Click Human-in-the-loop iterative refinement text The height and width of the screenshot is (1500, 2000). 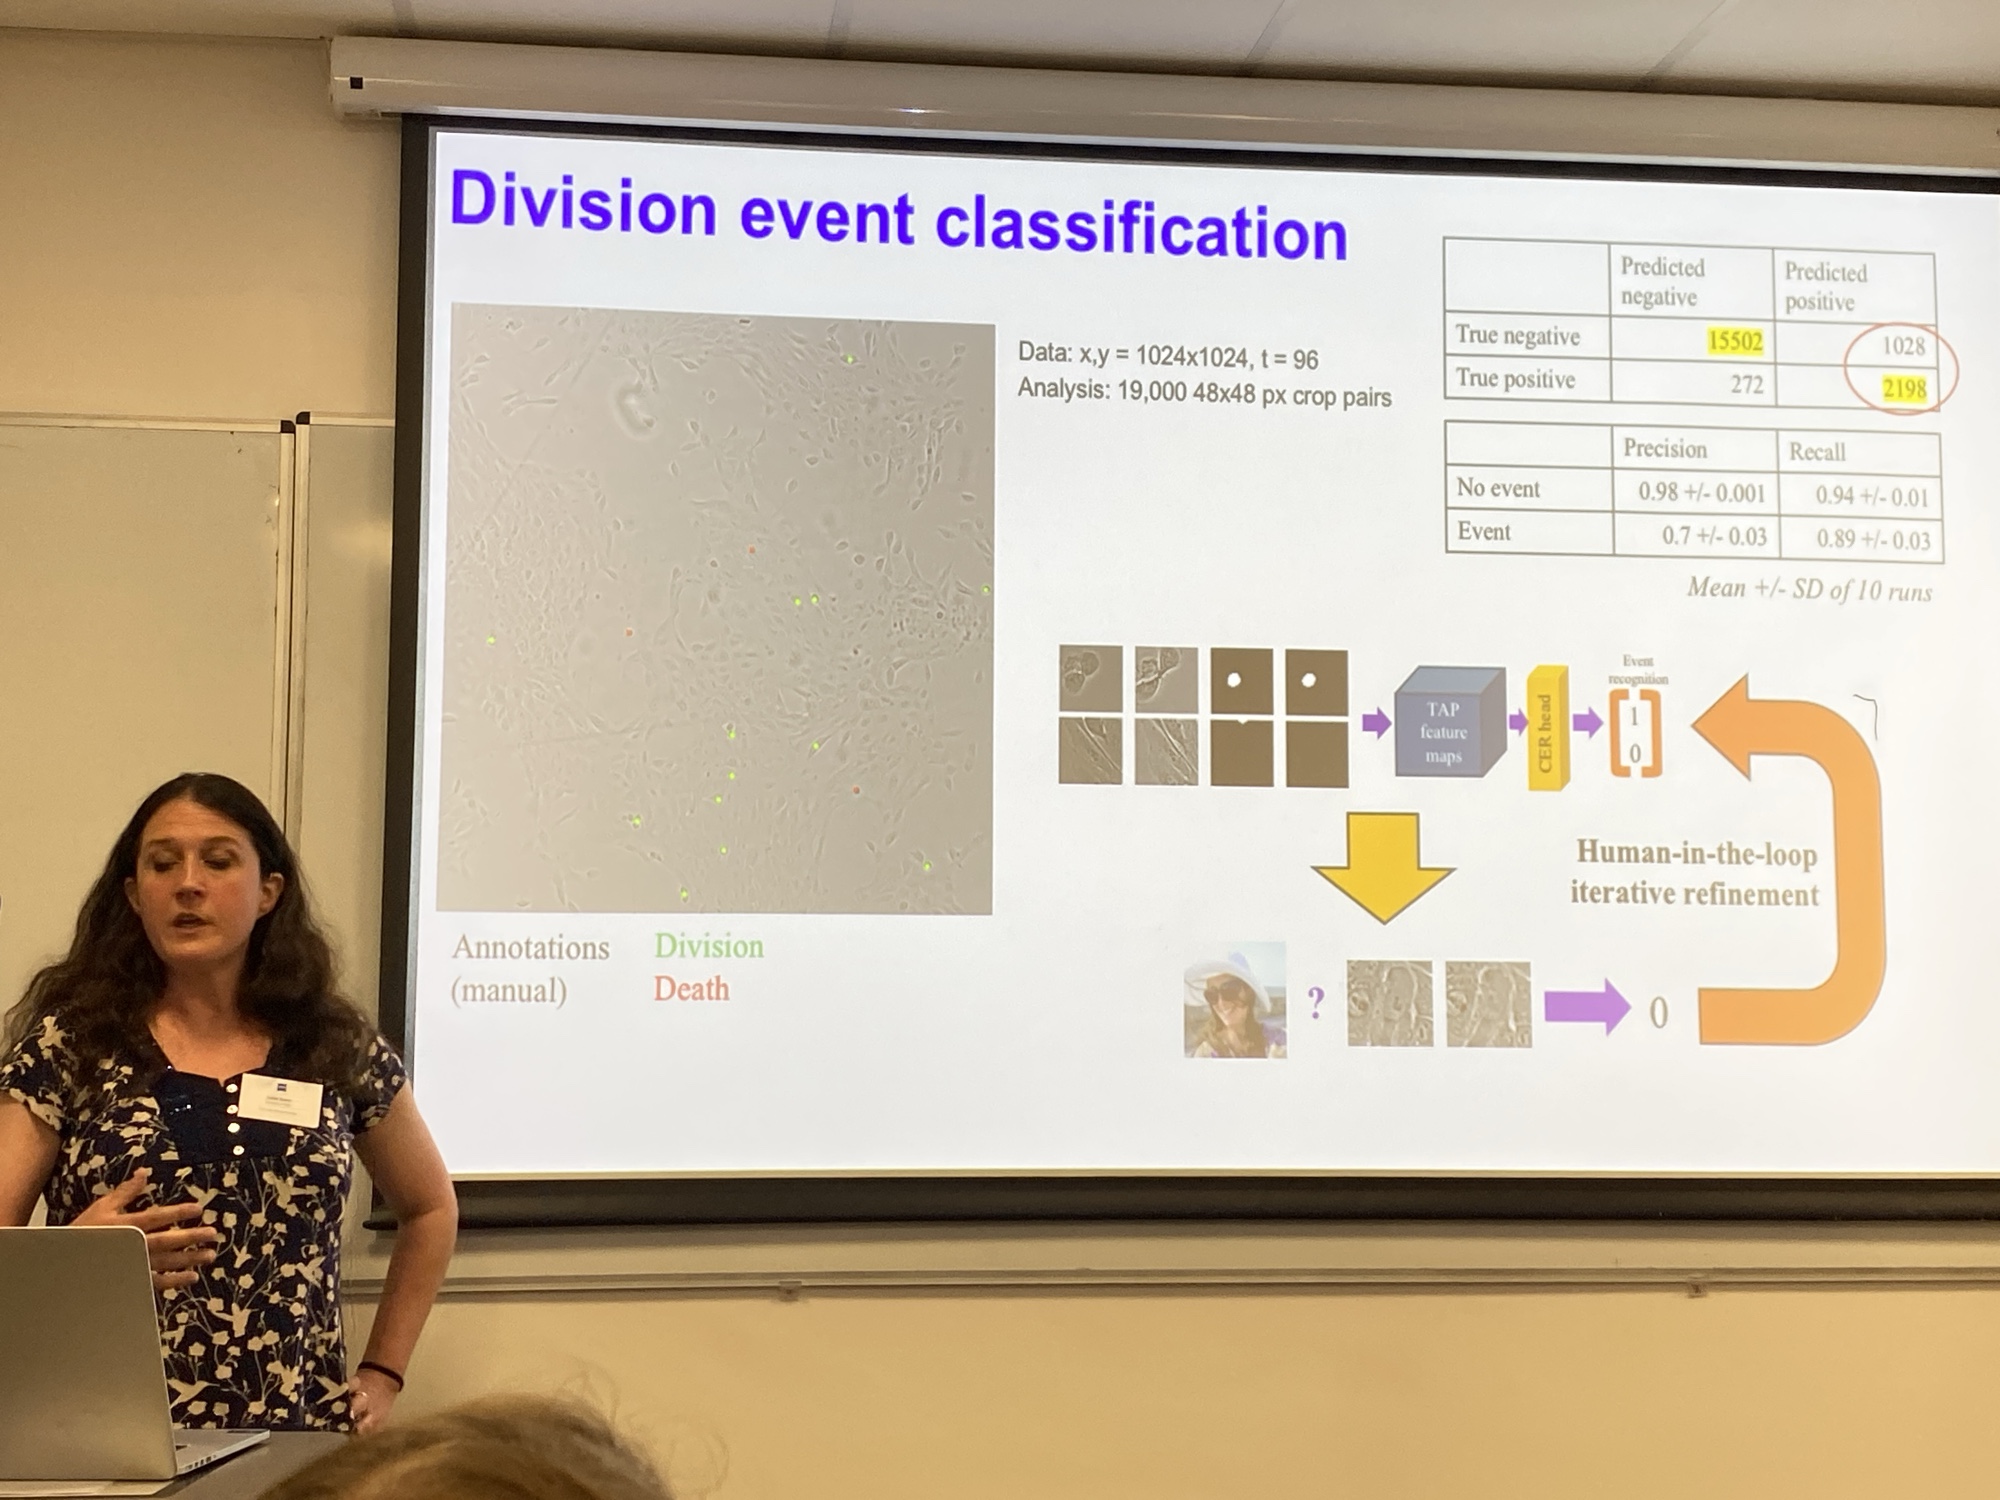[1695, 873]
